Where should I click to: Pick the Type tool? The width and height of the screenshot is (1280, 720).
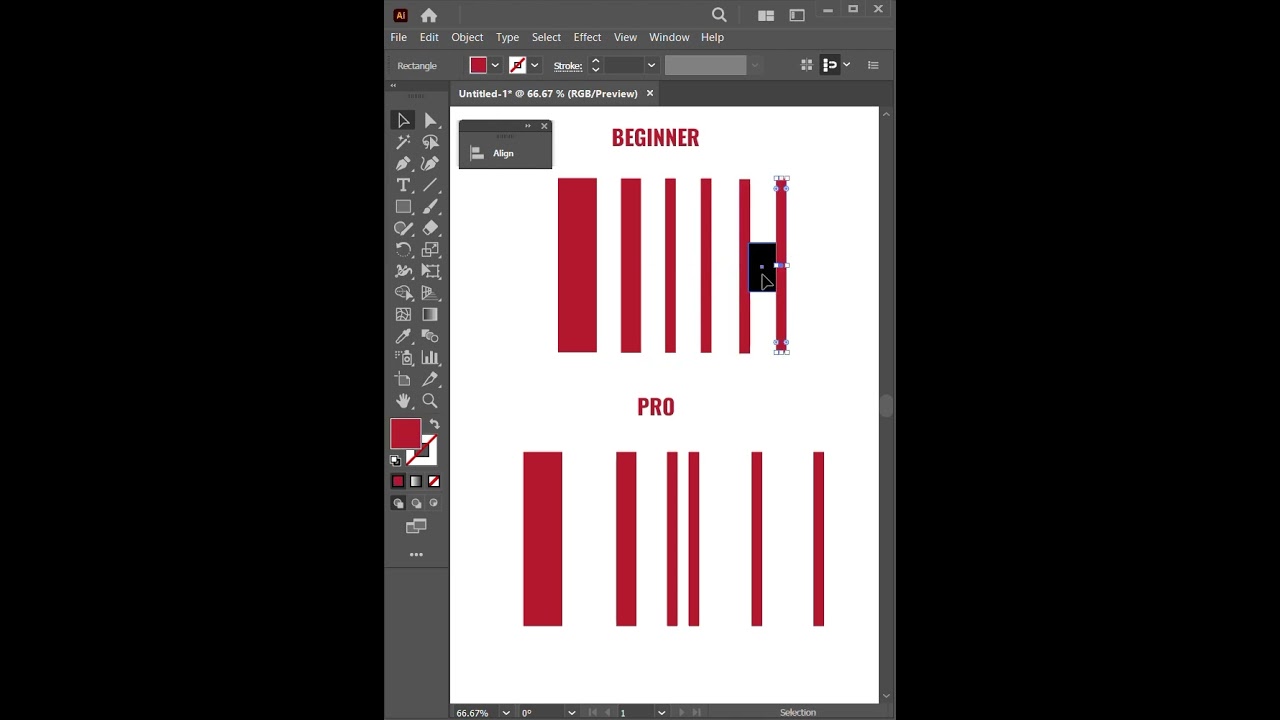(403, 185)
